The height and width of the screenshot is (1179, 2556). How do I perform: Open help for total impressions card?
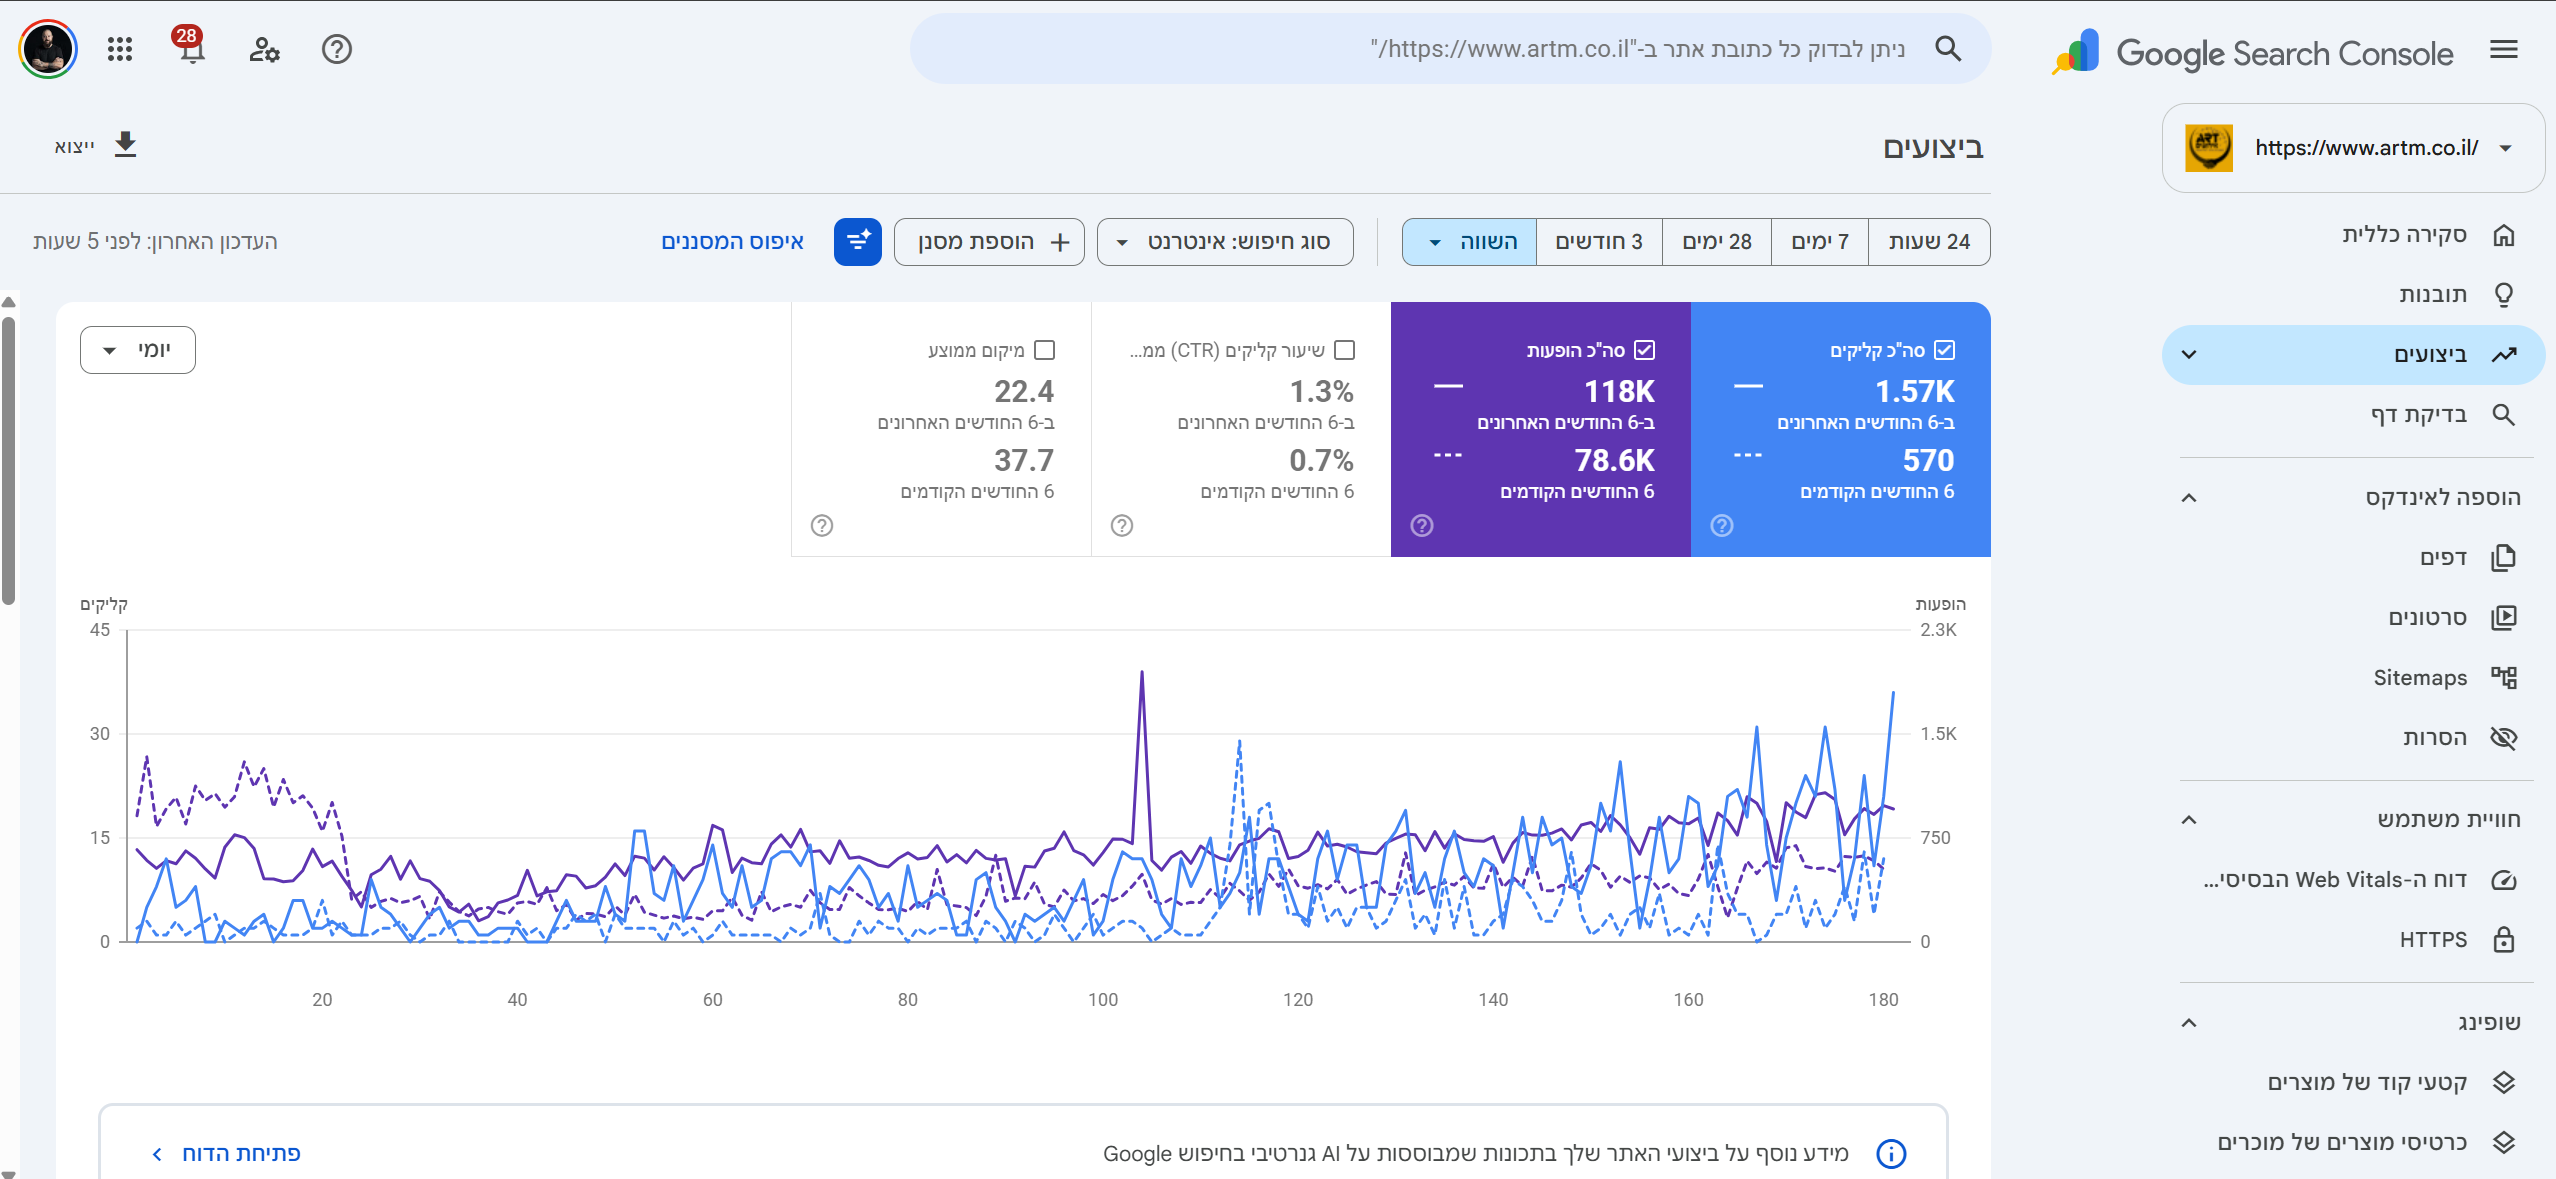point(1421,526)
